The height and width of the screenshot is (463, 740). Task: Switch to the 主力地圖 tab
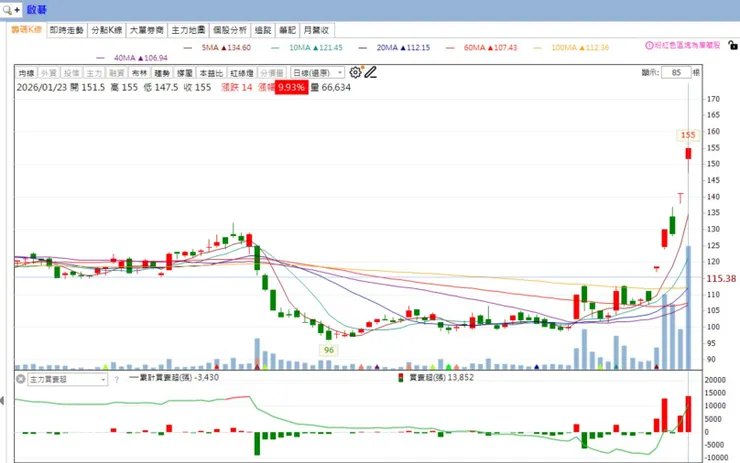tap(188, 30)
